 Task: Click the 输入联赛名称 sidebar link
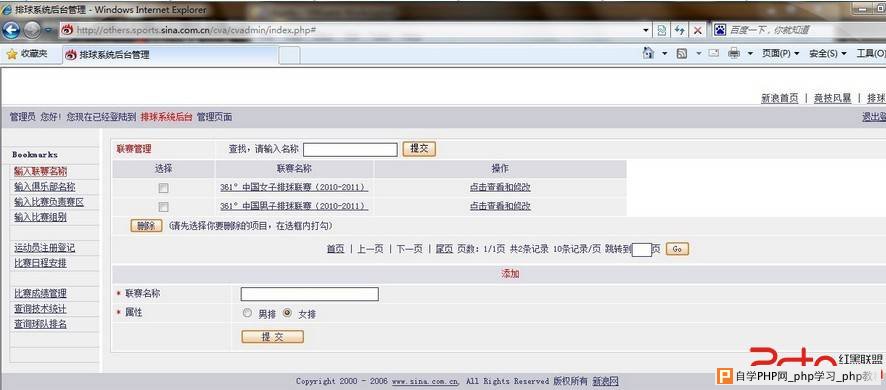(41, 171)
